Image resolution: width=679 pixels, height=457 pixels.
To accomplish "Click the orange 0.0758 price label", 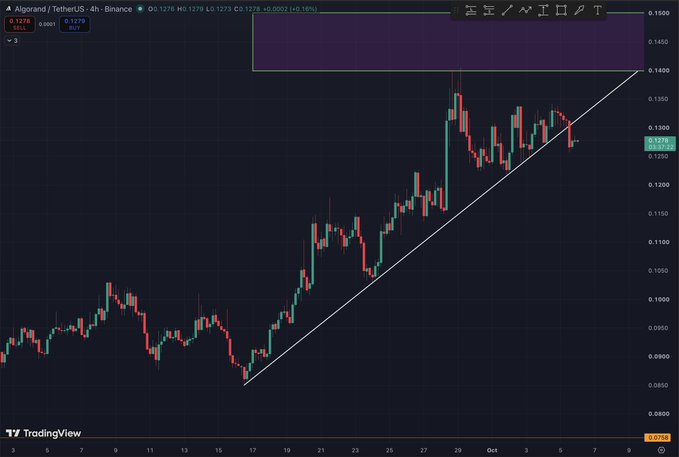I will pos(657,438).
